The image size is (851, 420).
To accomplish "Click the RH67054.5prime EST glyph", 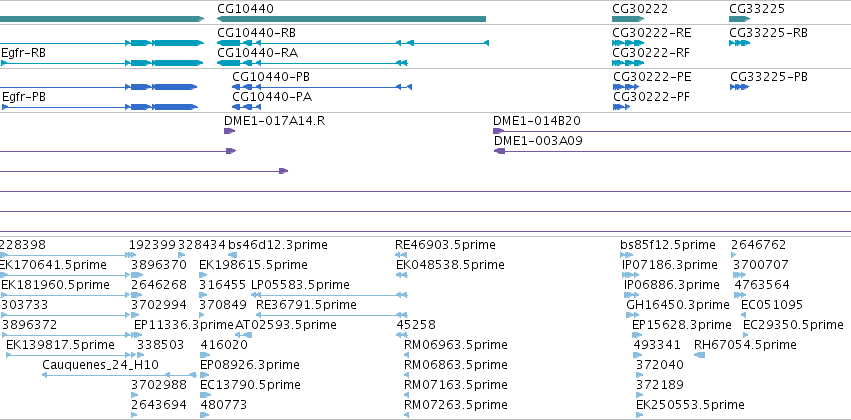I will (700, 355).
